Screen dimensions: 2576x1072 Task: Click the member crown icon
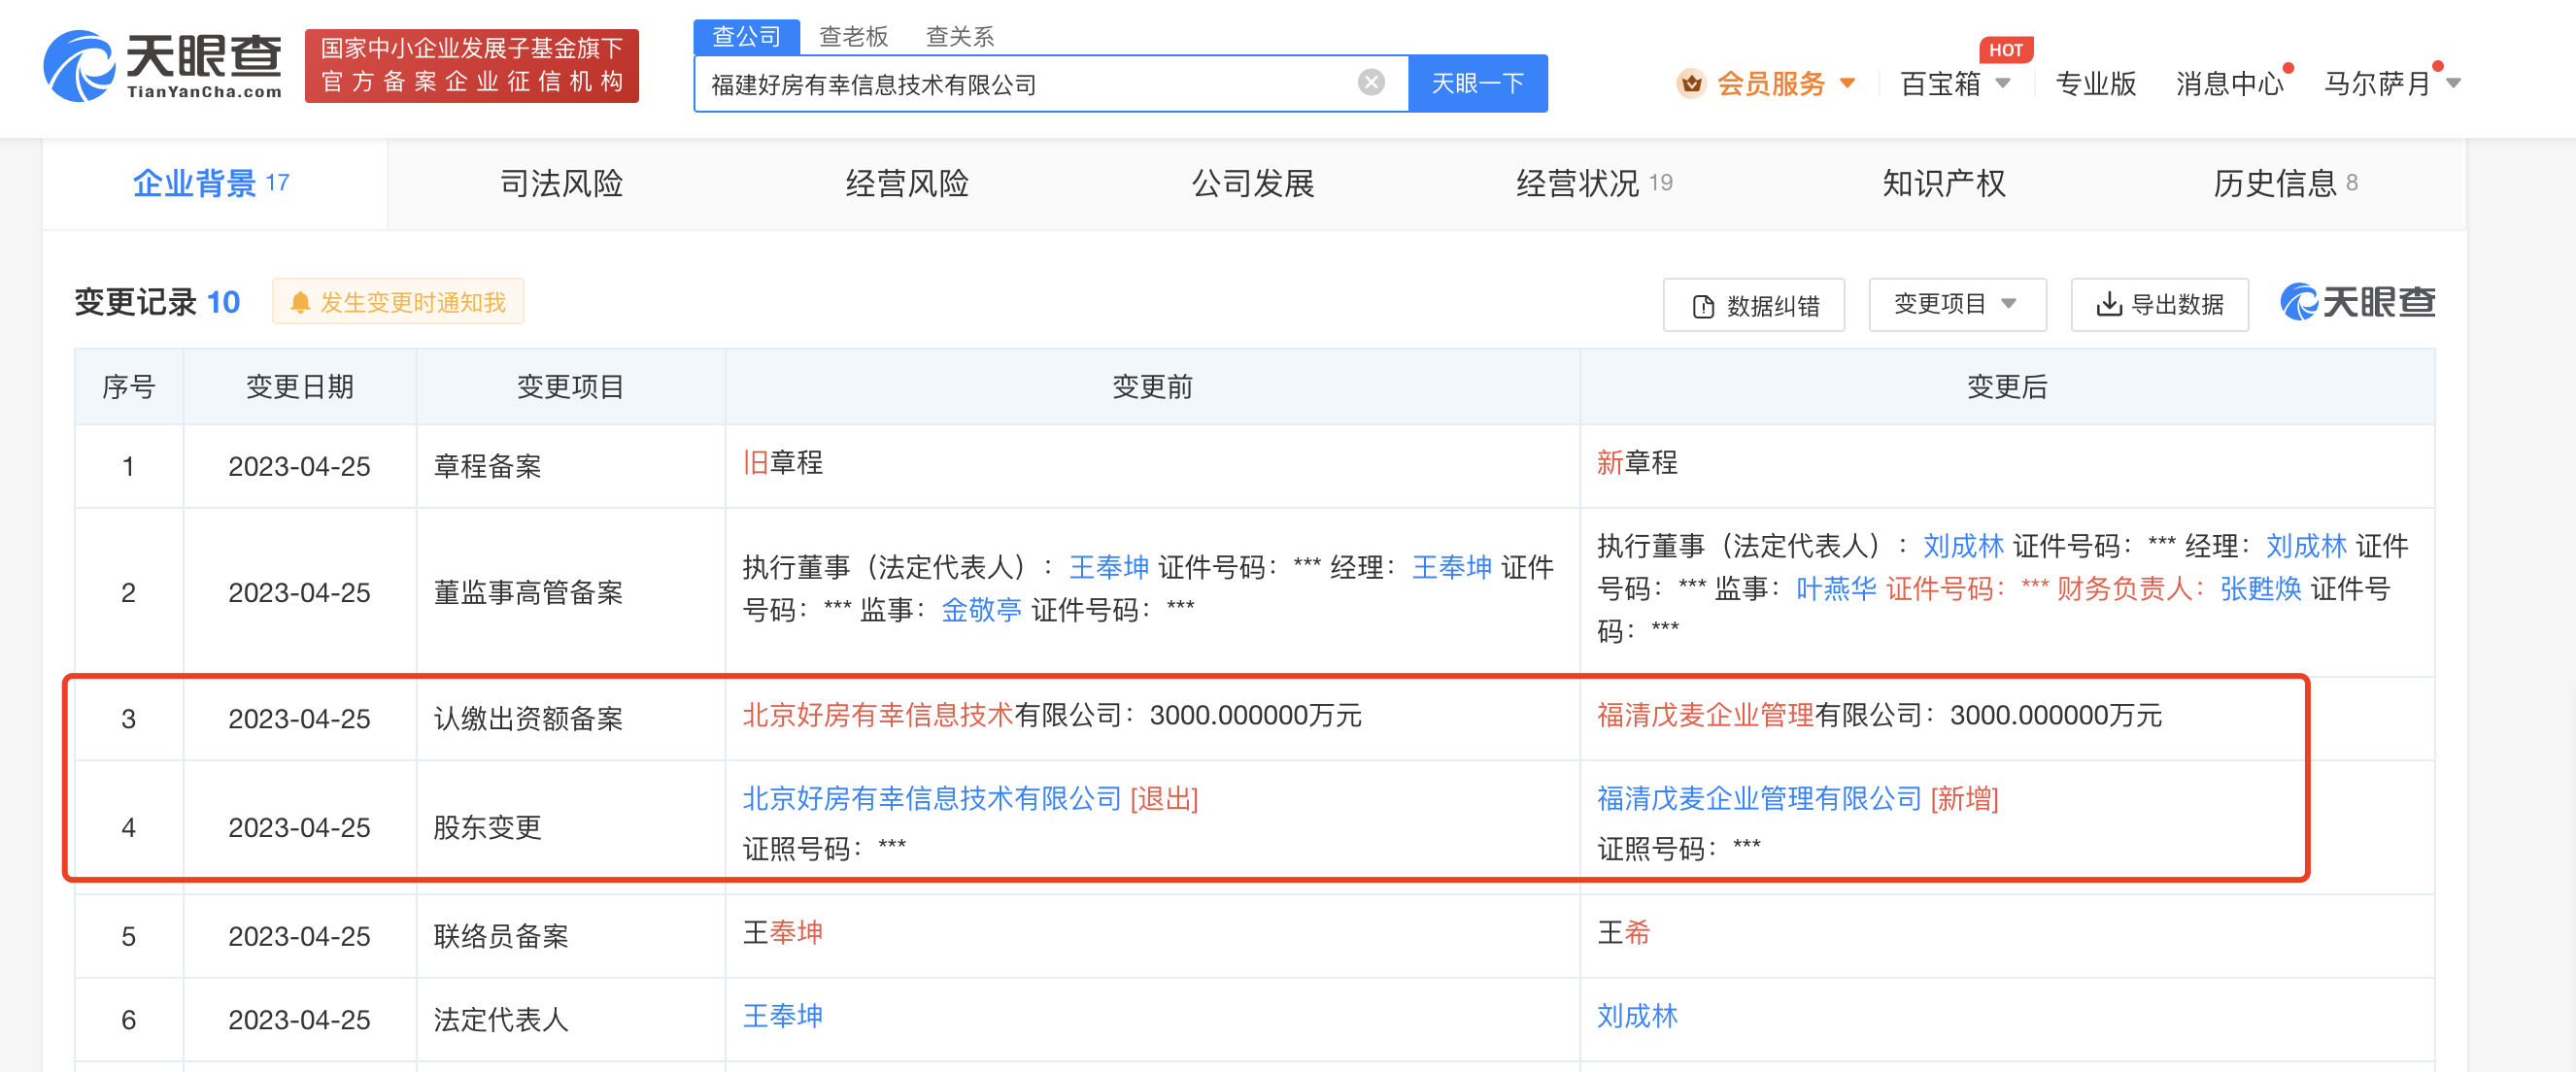click(x=1691, y=84)
